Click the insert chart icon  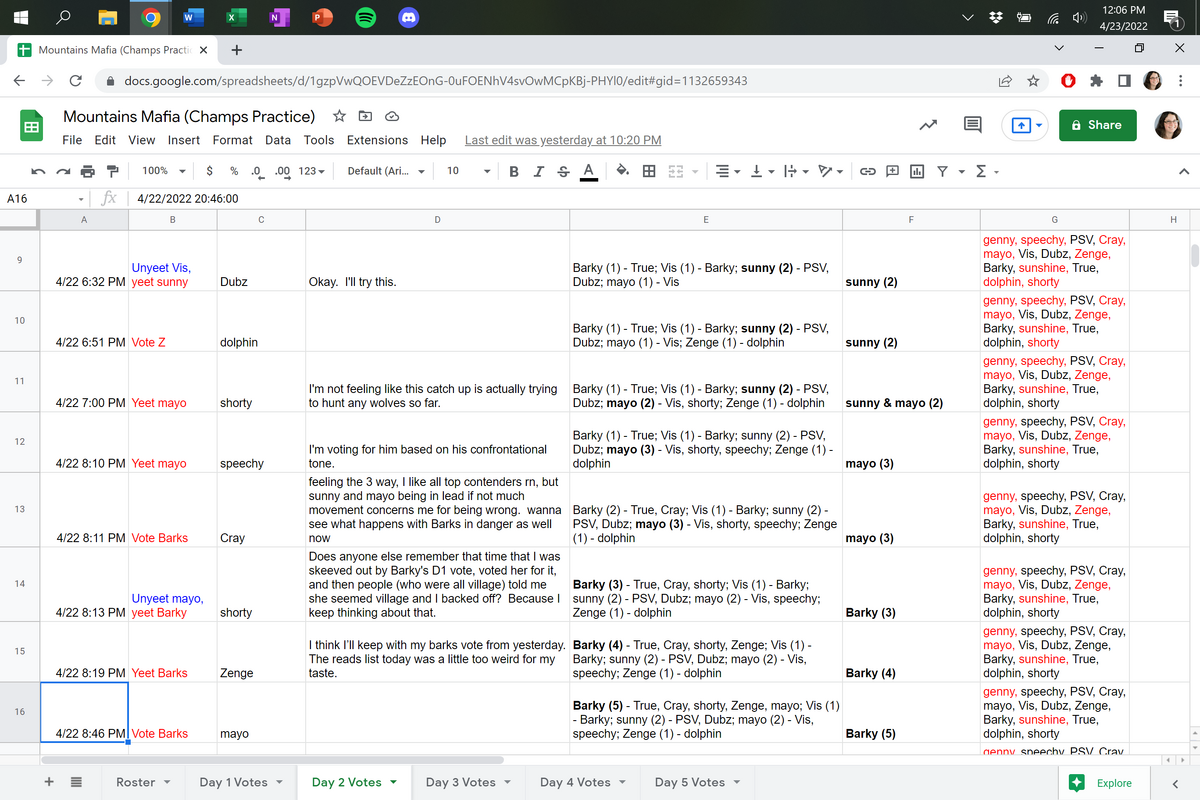(917, 171)
